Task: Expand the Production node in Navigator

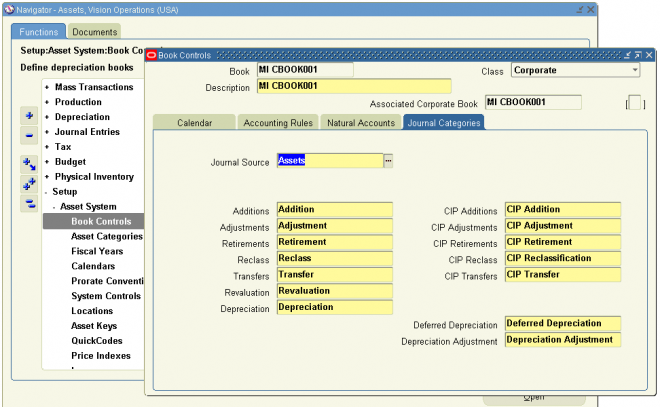Action: 47,102
